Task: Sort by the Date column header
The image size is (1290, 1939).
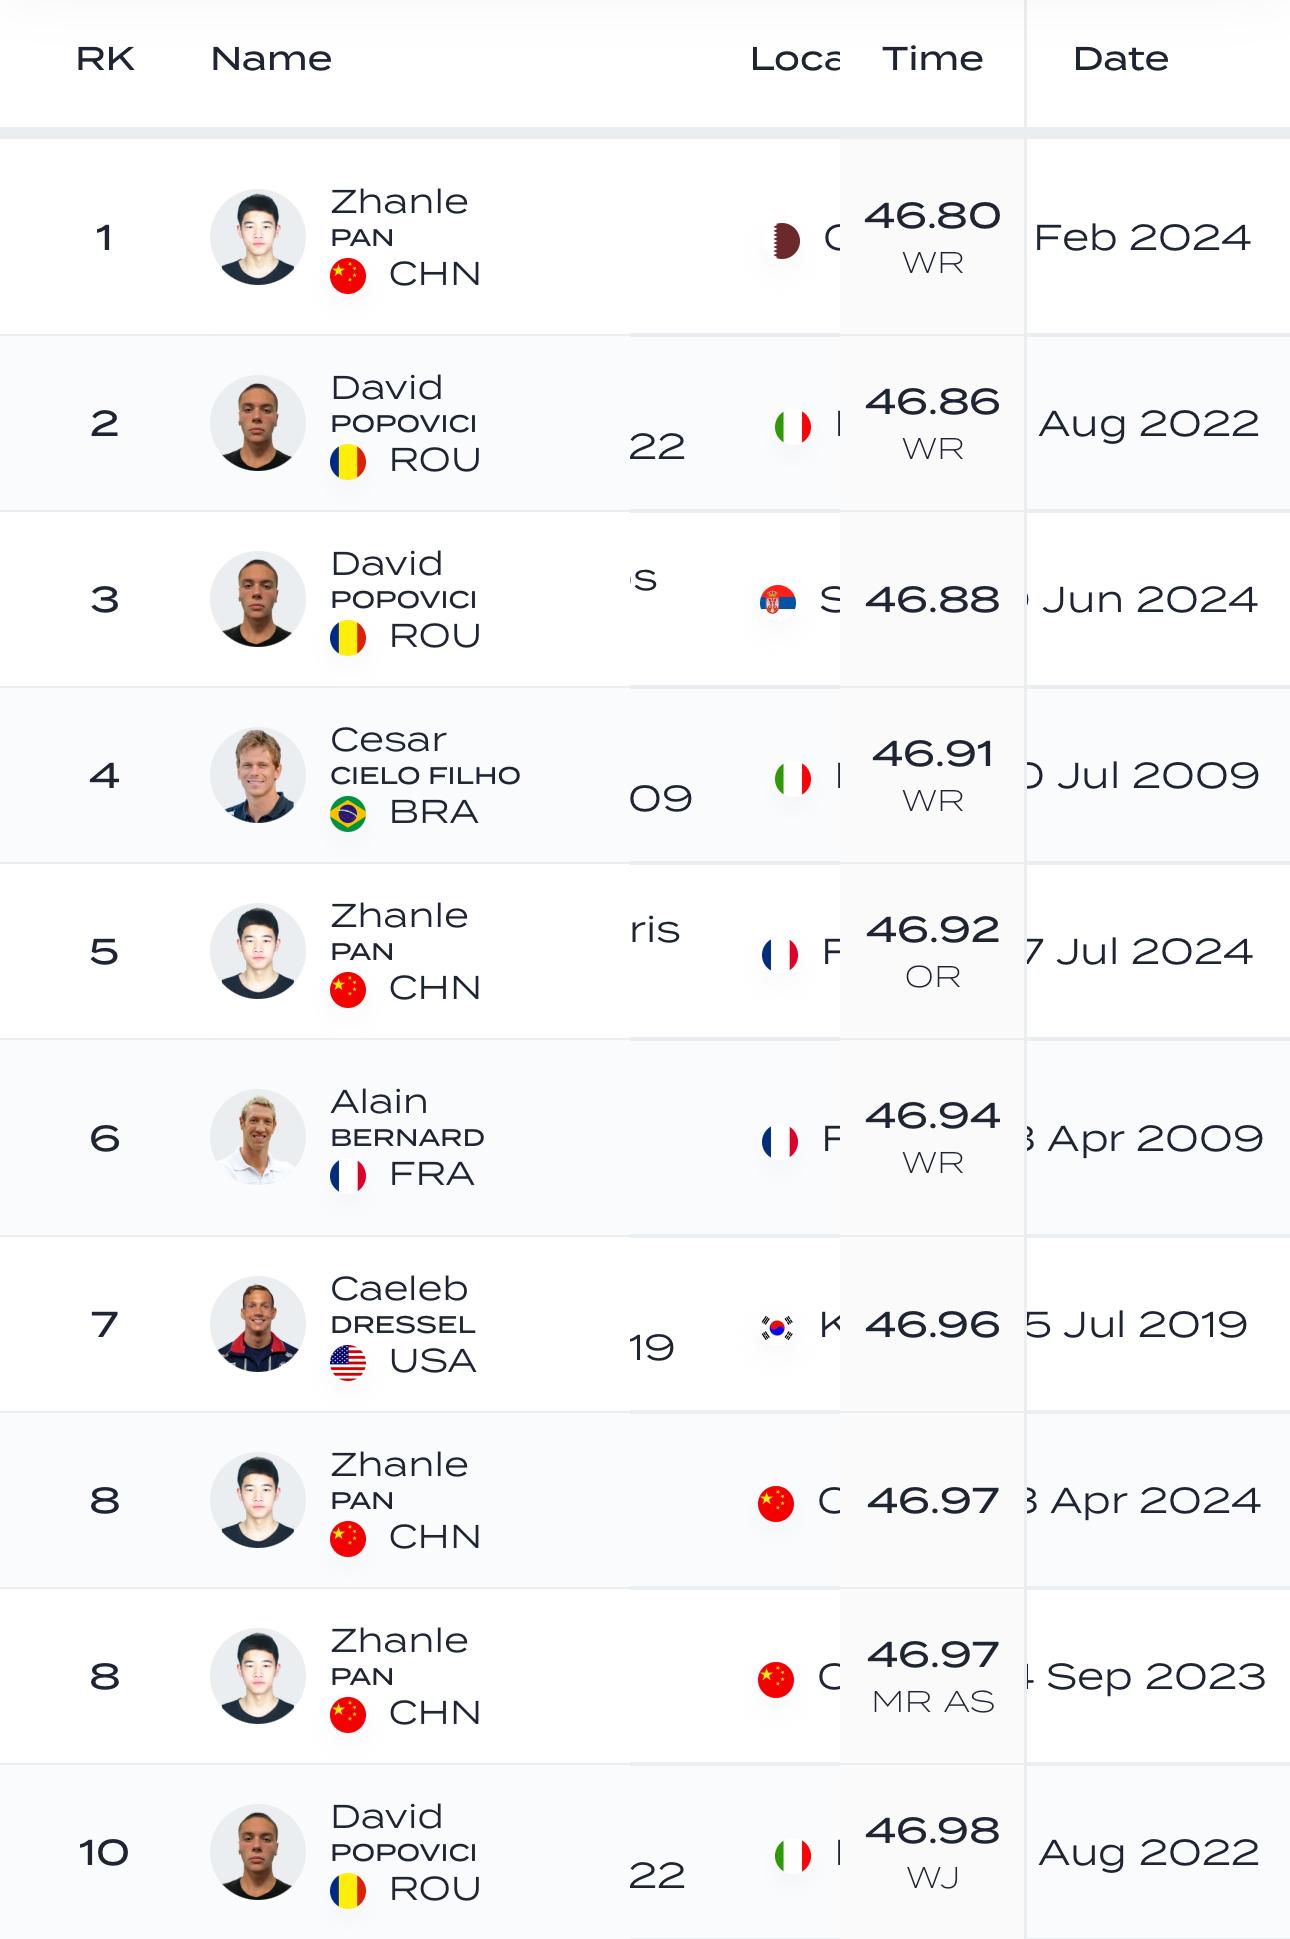Action: [1120, 59]
